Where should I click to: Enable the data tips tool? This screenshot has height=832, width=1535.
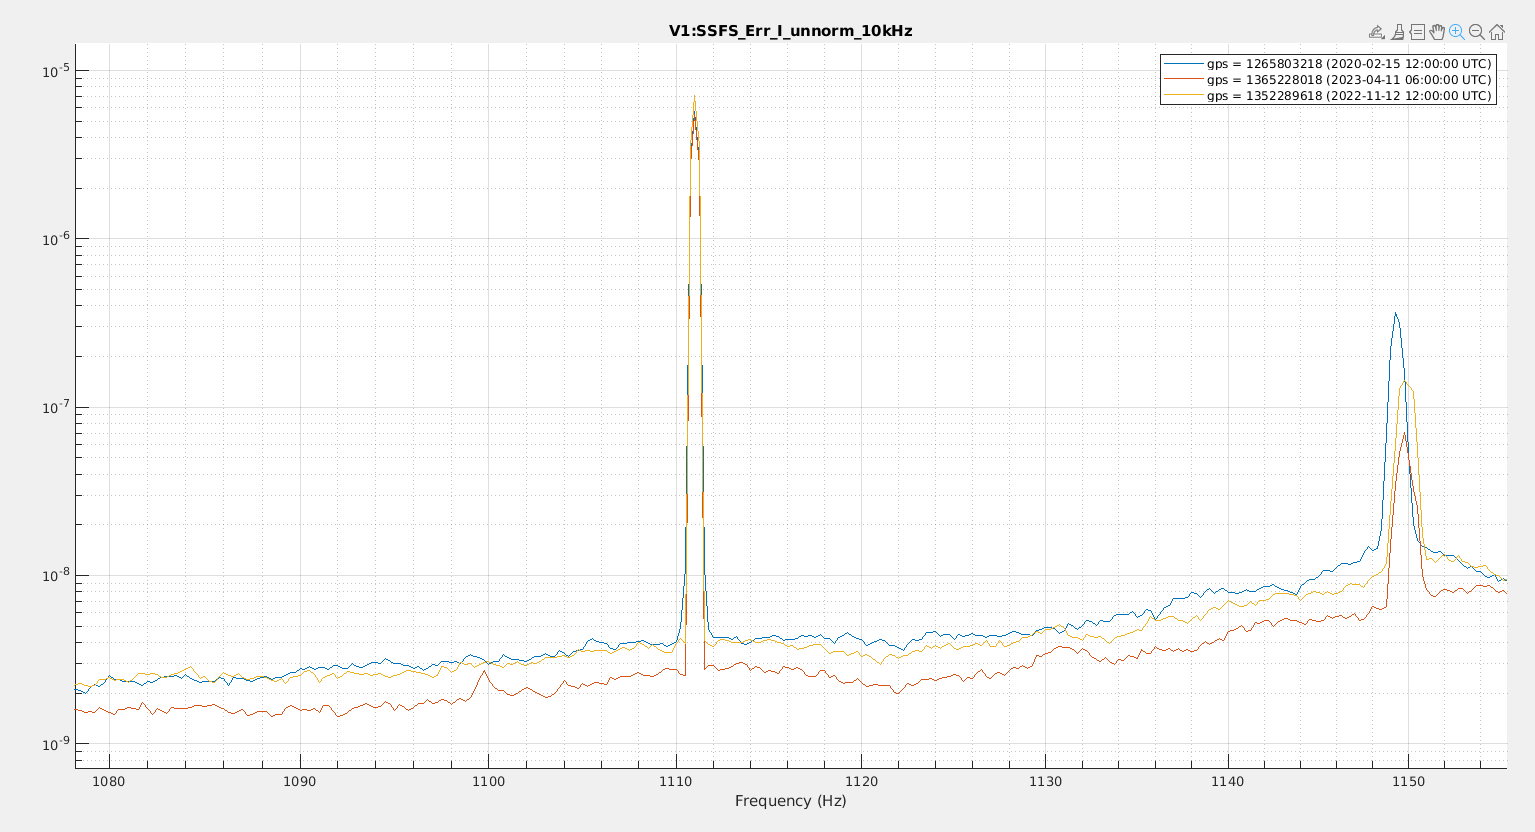[x=1417, y=32]
